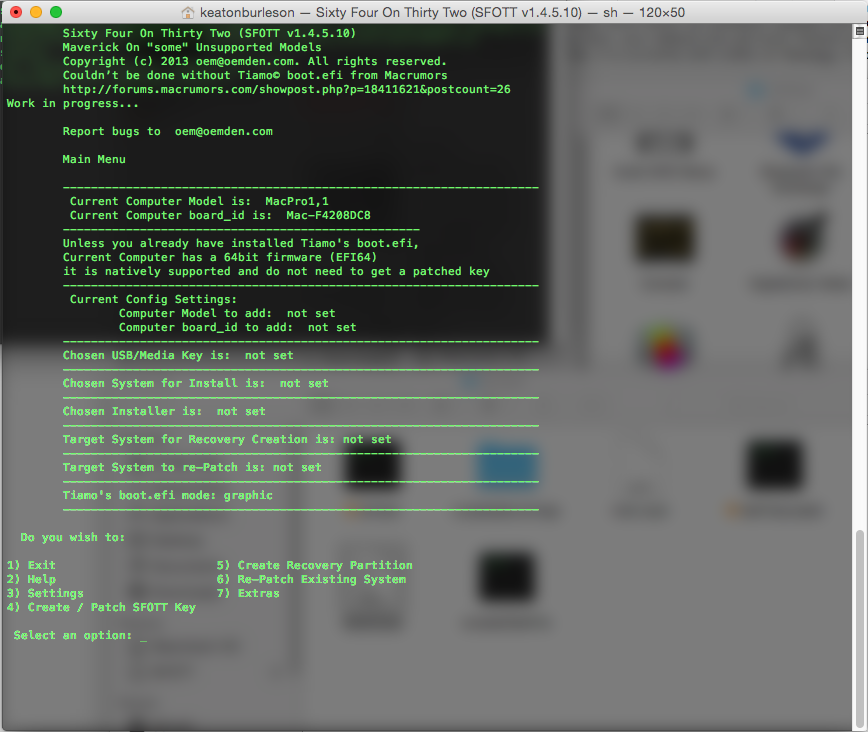Click the 'Report bugs to oem@oemden.com' email address
Screen dimensions: 868x732
point(224,131)
